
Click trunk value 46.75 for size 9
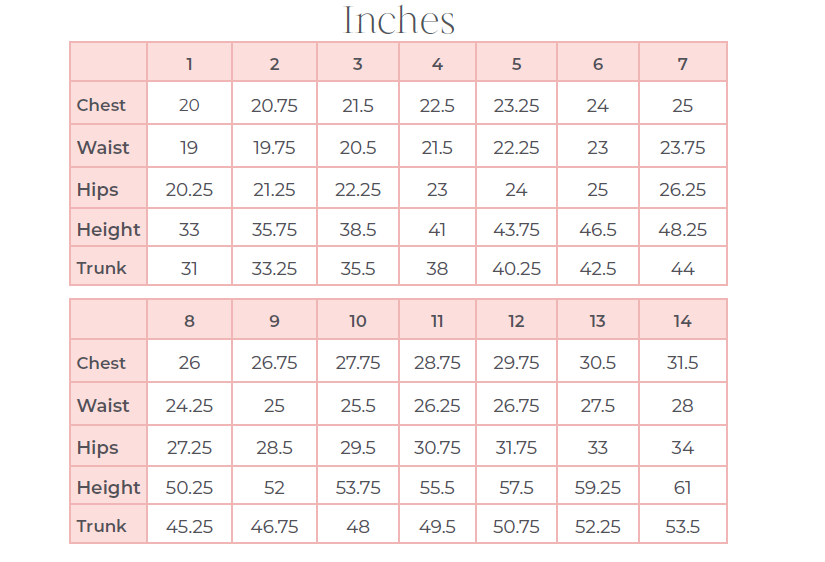[274, 527]
